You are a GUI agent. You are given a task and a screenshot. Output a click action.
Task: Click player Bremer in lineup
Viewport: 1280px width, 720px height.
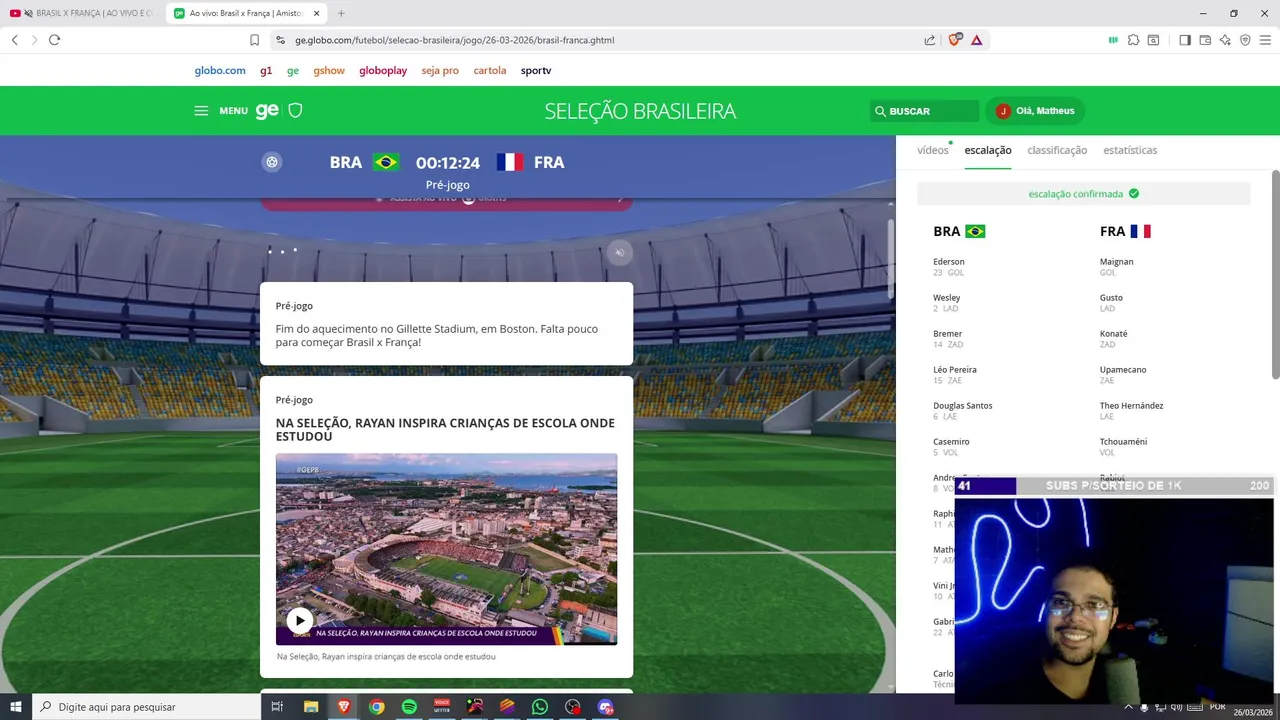[947, 334]
